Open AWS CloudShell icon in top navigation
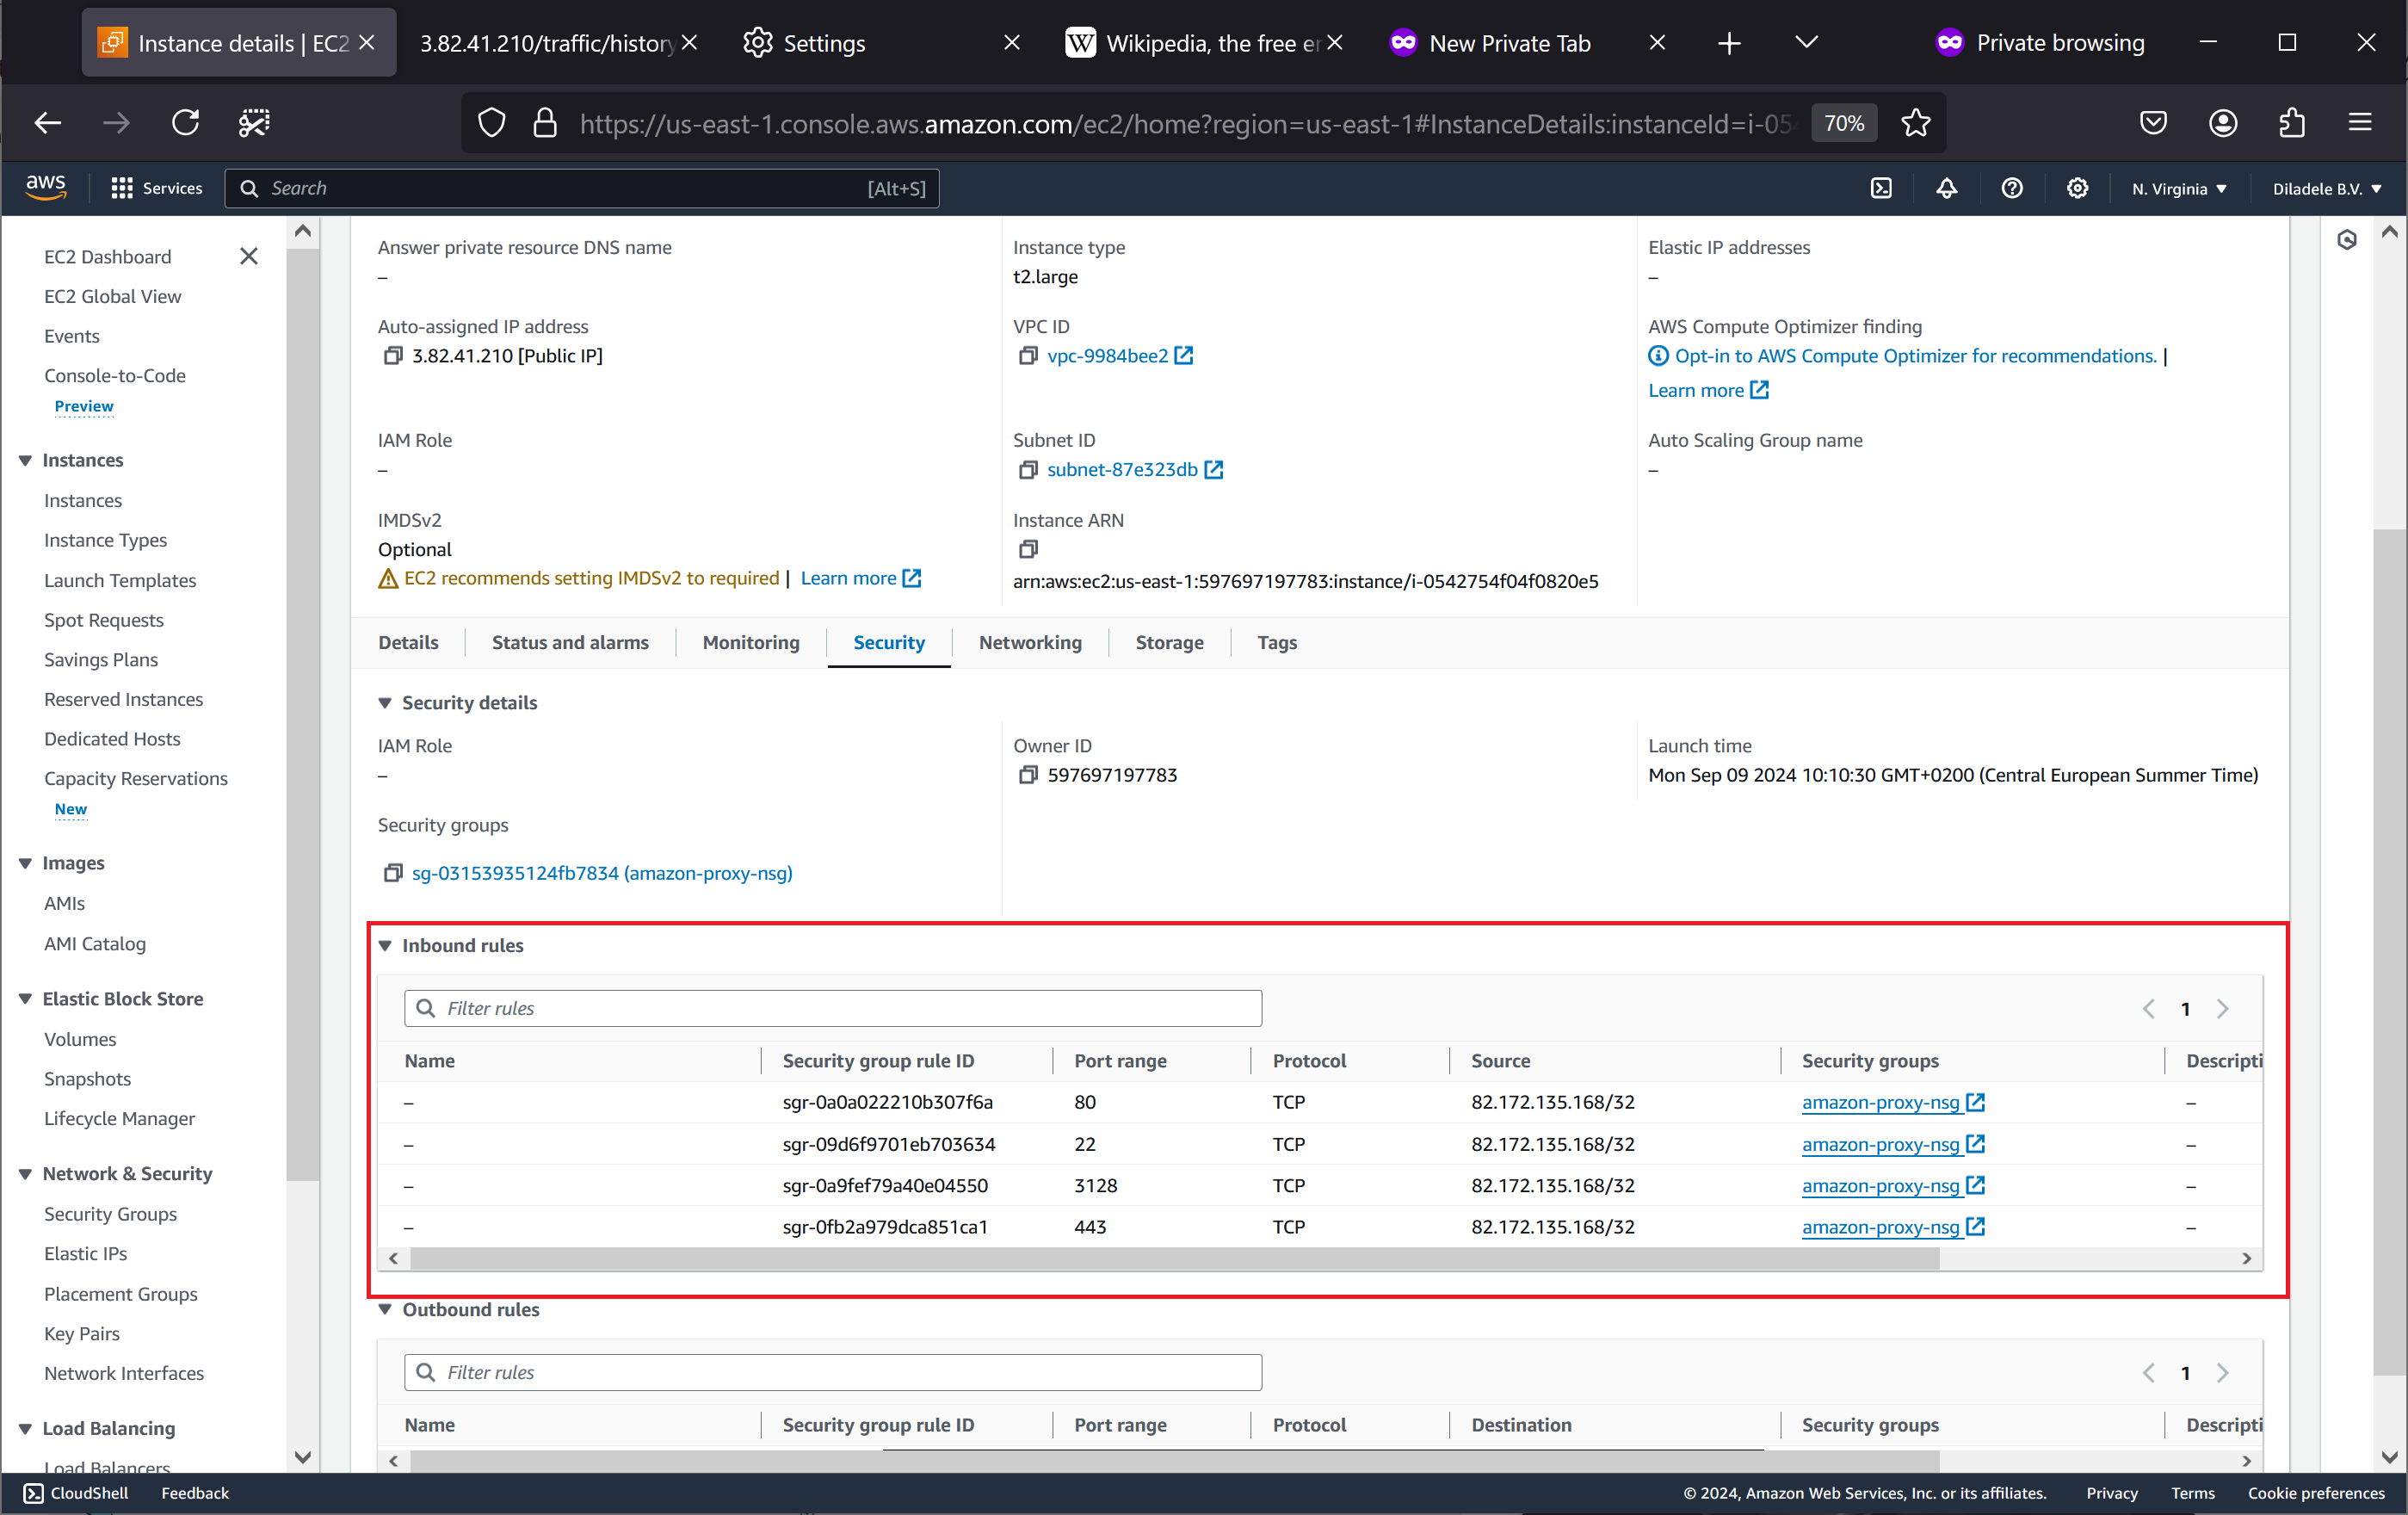 (1881, 188)
